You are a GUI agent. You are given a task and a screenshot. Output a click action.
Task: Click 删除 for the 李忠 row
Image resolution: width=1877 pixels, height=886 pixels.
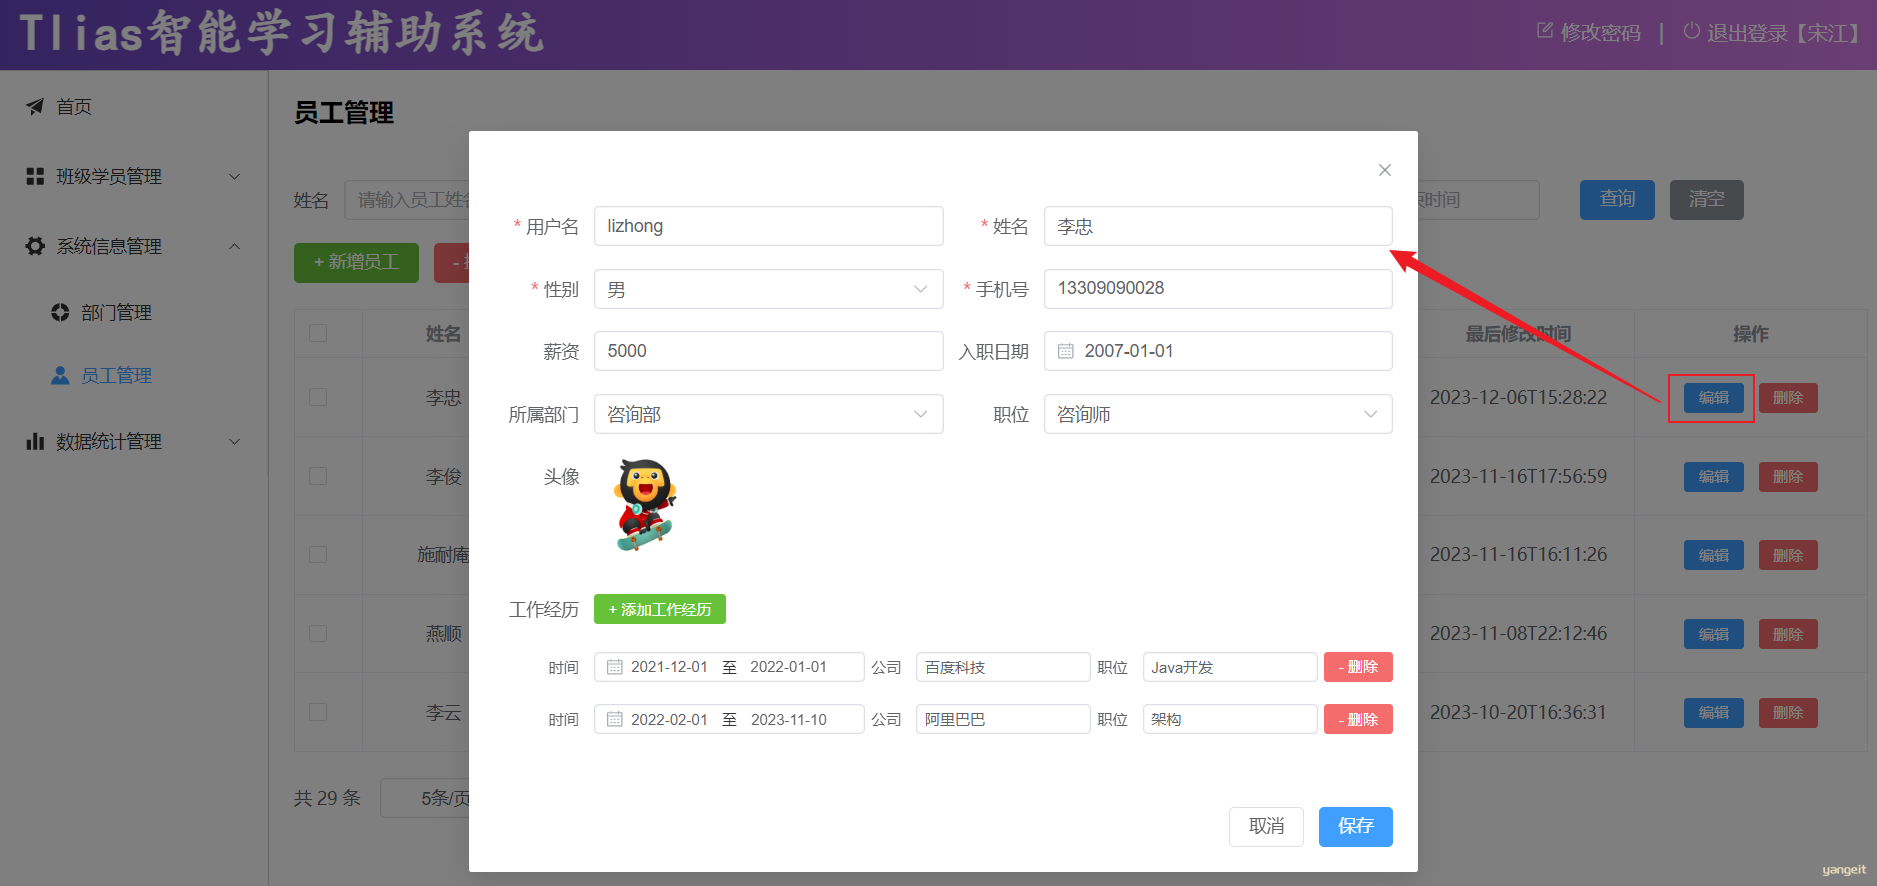point(1788,397)
